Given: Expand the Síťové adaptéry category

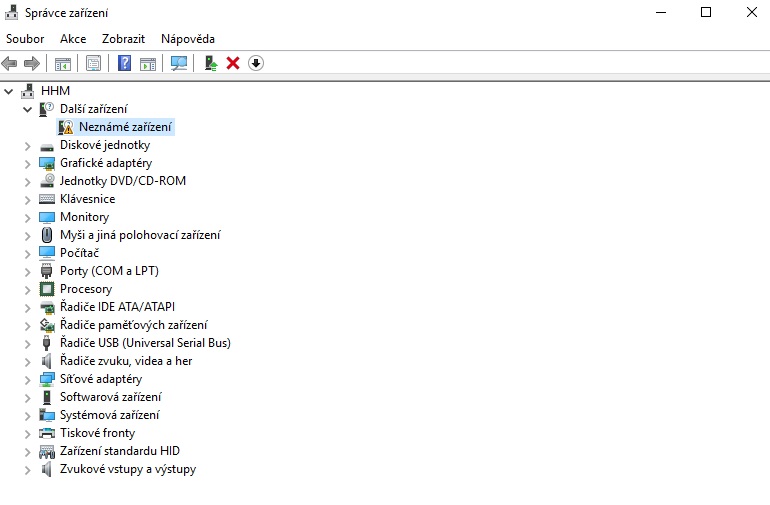Looking at the screenshot, I should [28, 380].
